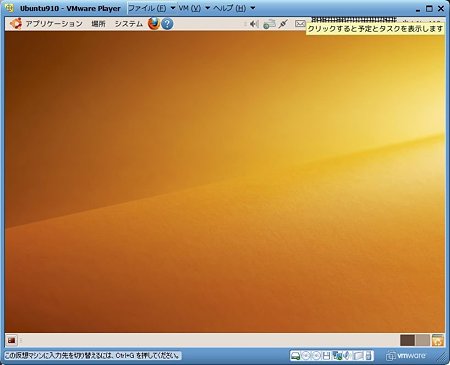Open the アプリケーション menu
This screenshot has height=365, width=450.
(54, 24)
